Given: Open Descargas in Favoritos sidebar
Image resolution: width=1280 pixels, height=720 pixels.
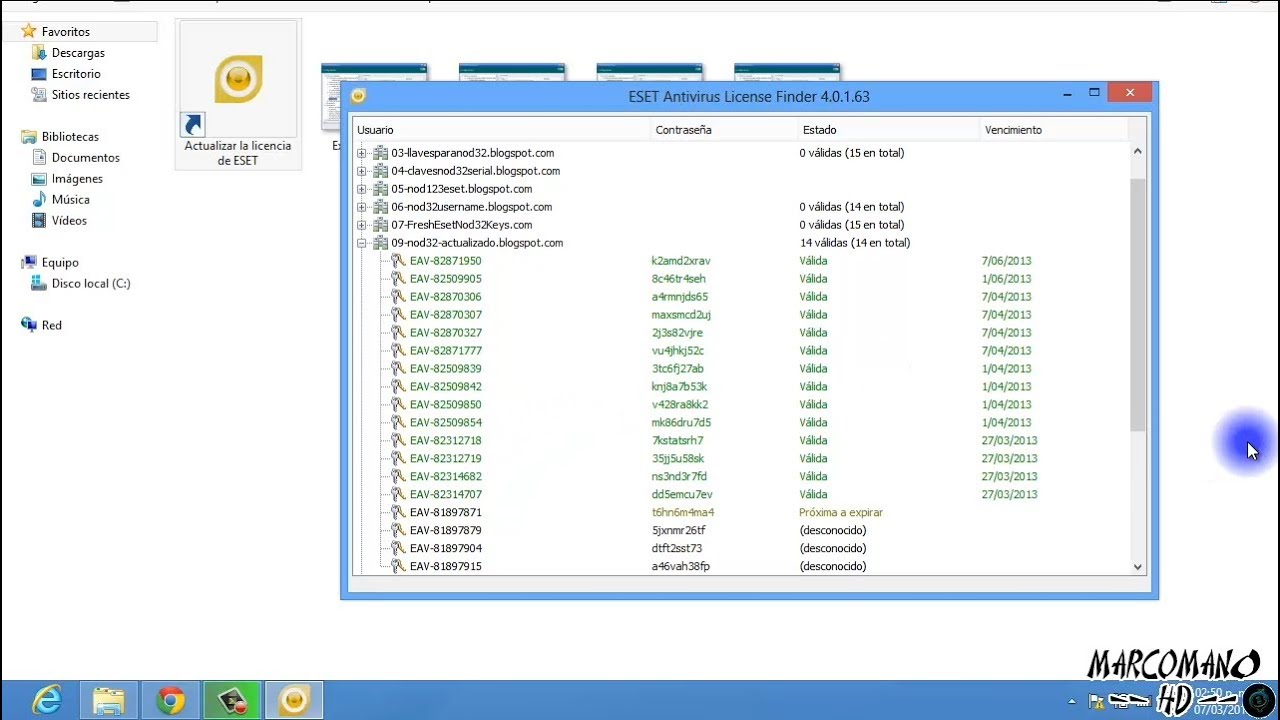Looking at the screenshot, I should (x=78, y=53).
